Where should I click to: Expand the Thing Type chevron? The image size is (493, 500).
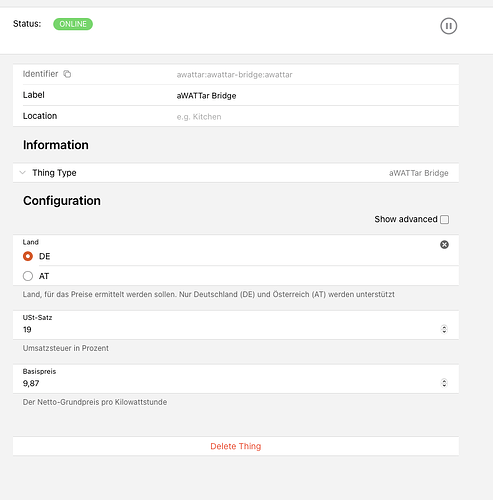point(22,173)
